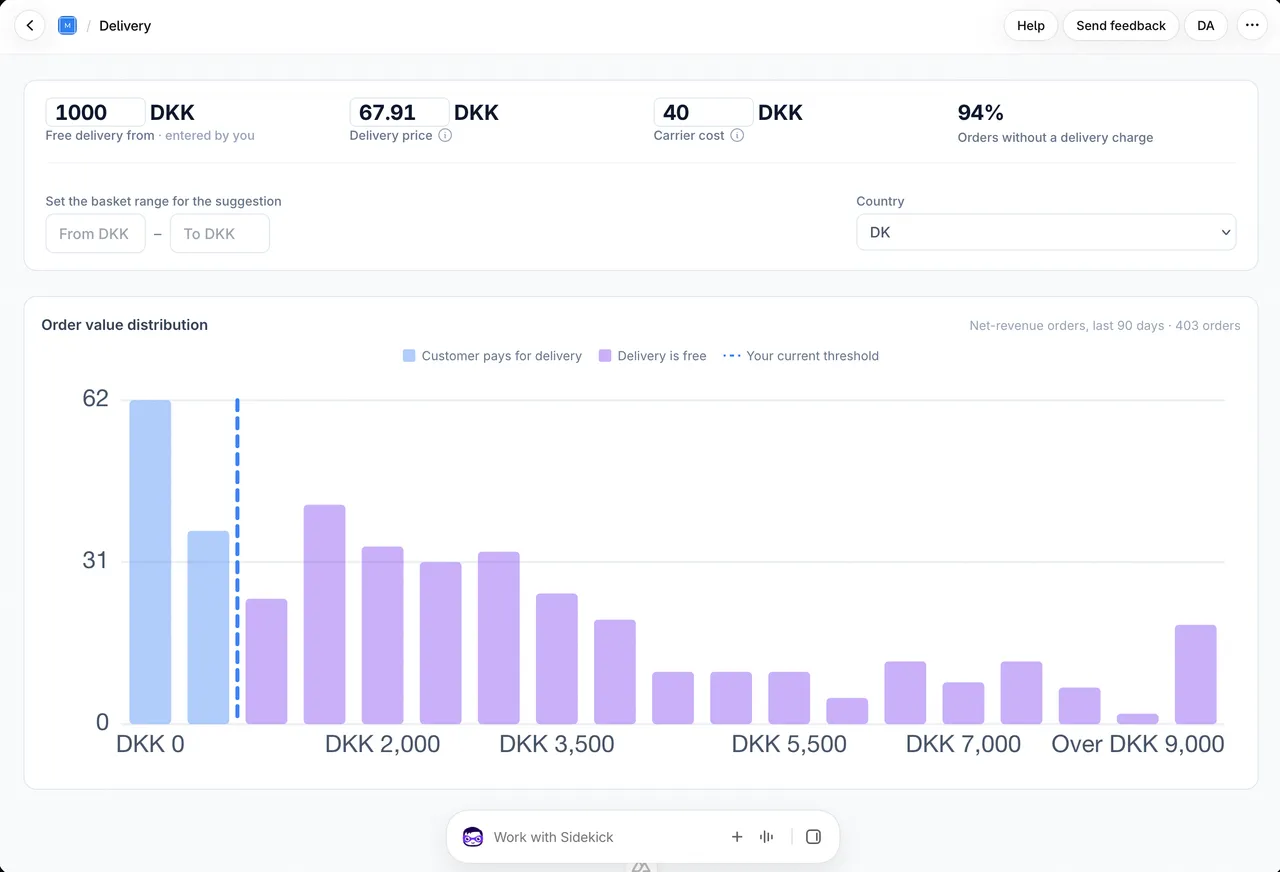Add attachment with Sidekick plus icon
This screenshot has height=872, width=1280.
(x=737, y=837)
